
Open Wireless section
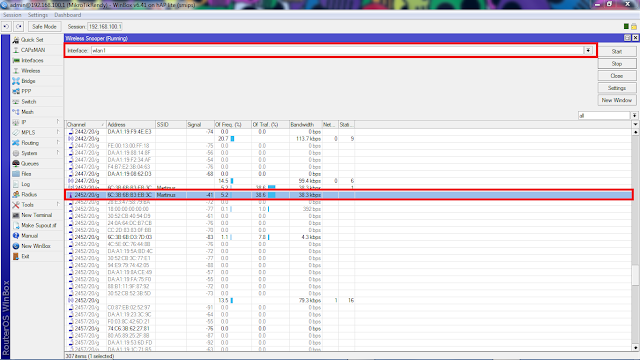(31, 71)
